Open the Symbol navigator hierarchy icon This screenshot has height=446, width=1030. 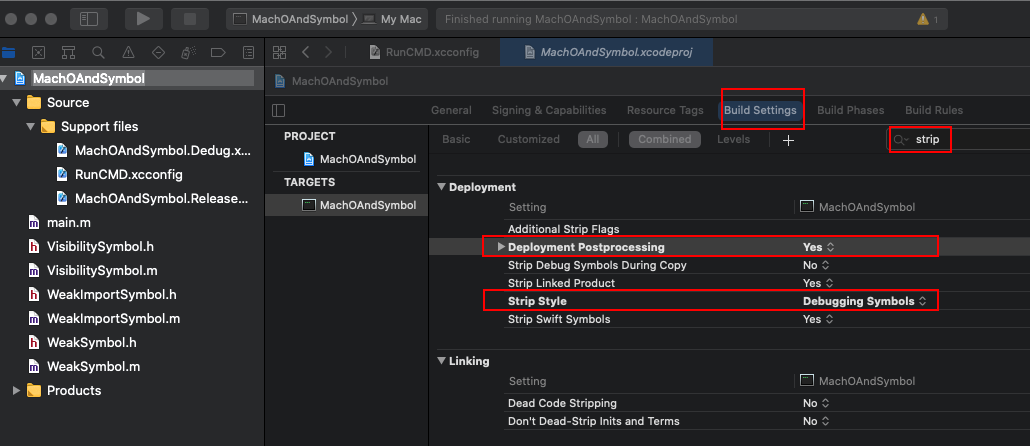click(68, 53)
